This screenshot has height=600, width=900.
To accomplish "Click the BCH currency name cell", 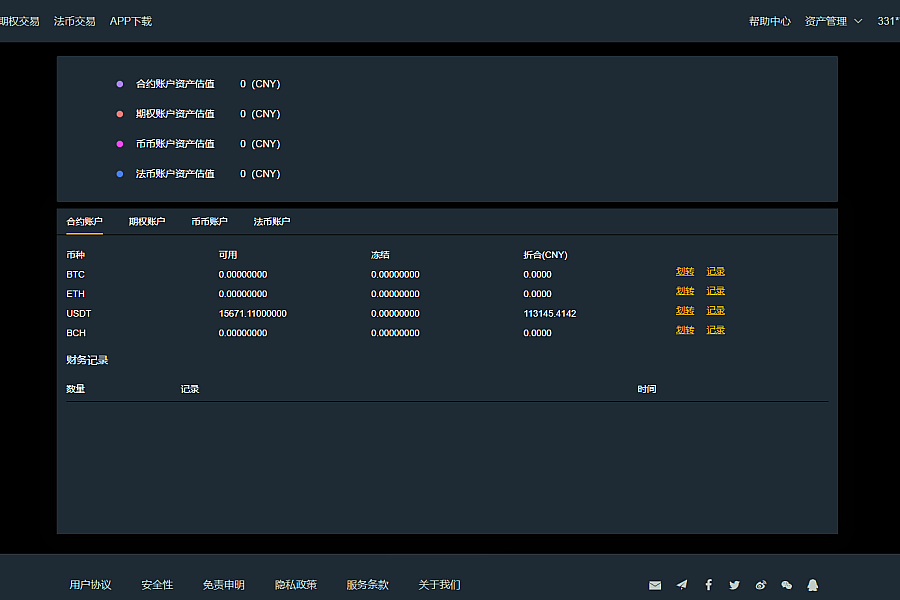I will (x=76, y=333).
